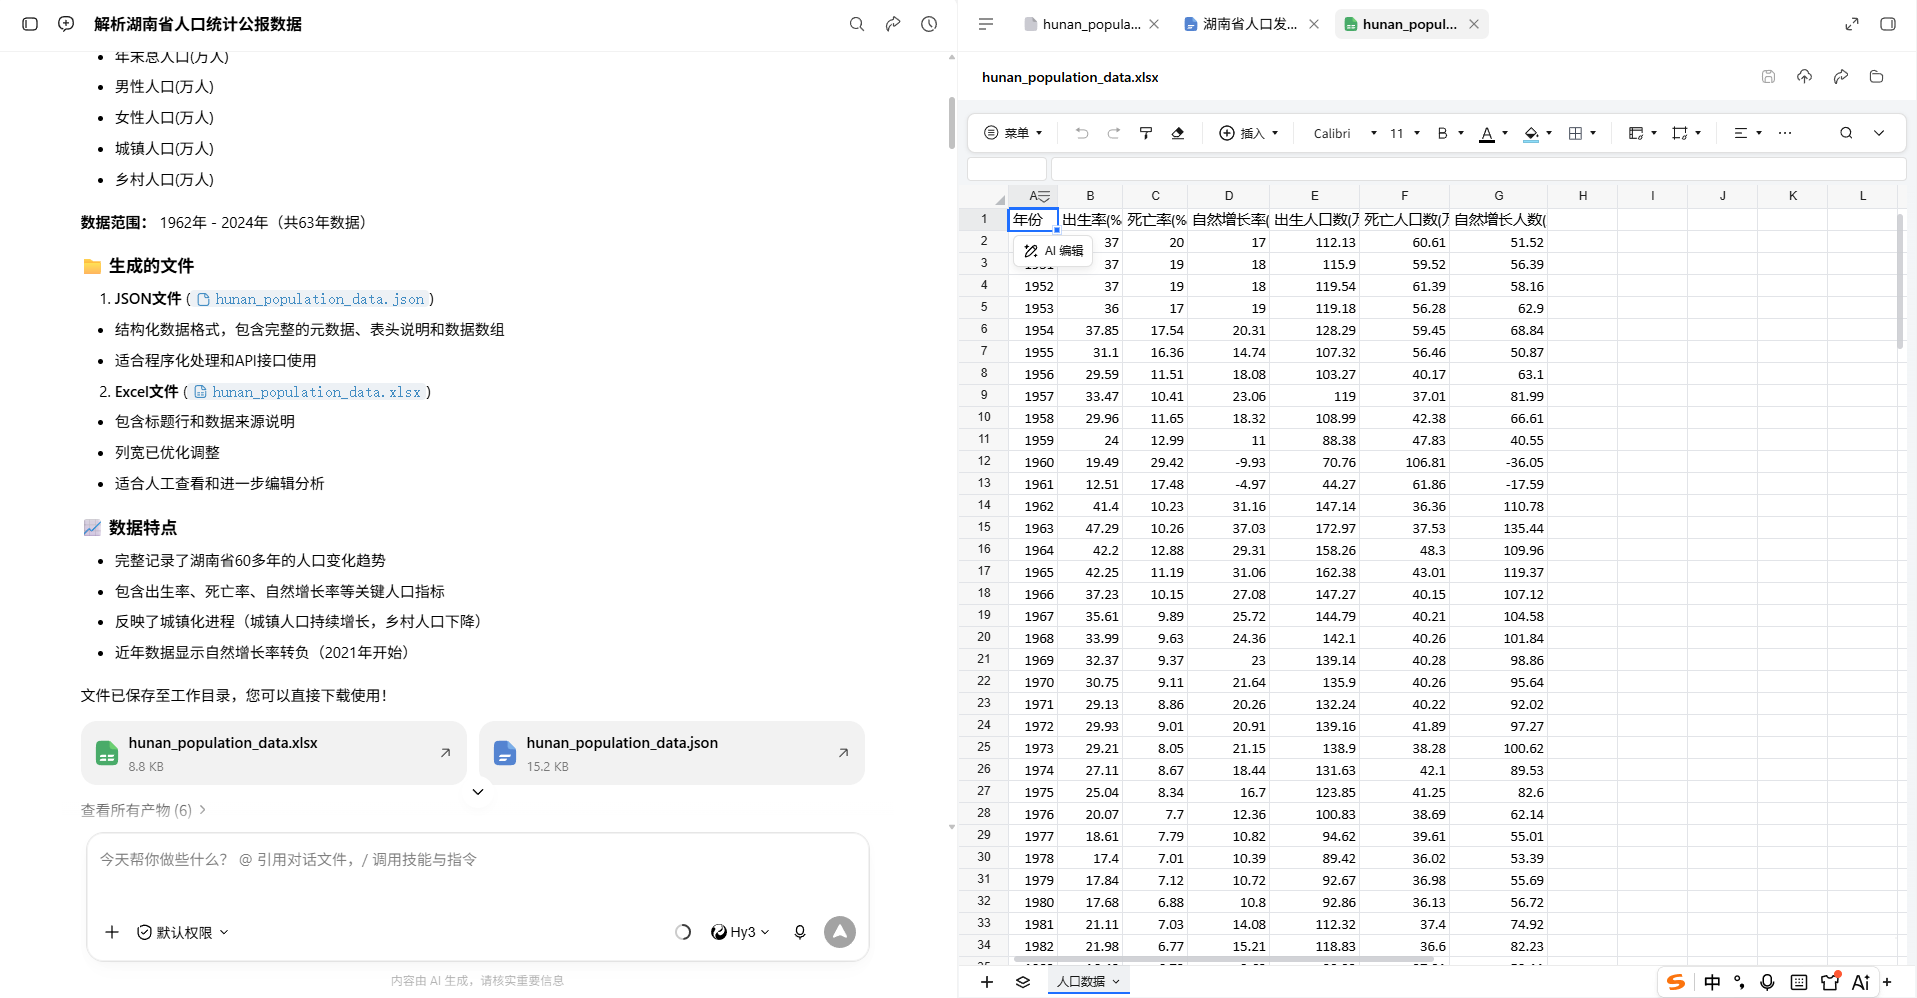
Task: Set the horizontal text alignment
Action: (x=1741, y=133)
